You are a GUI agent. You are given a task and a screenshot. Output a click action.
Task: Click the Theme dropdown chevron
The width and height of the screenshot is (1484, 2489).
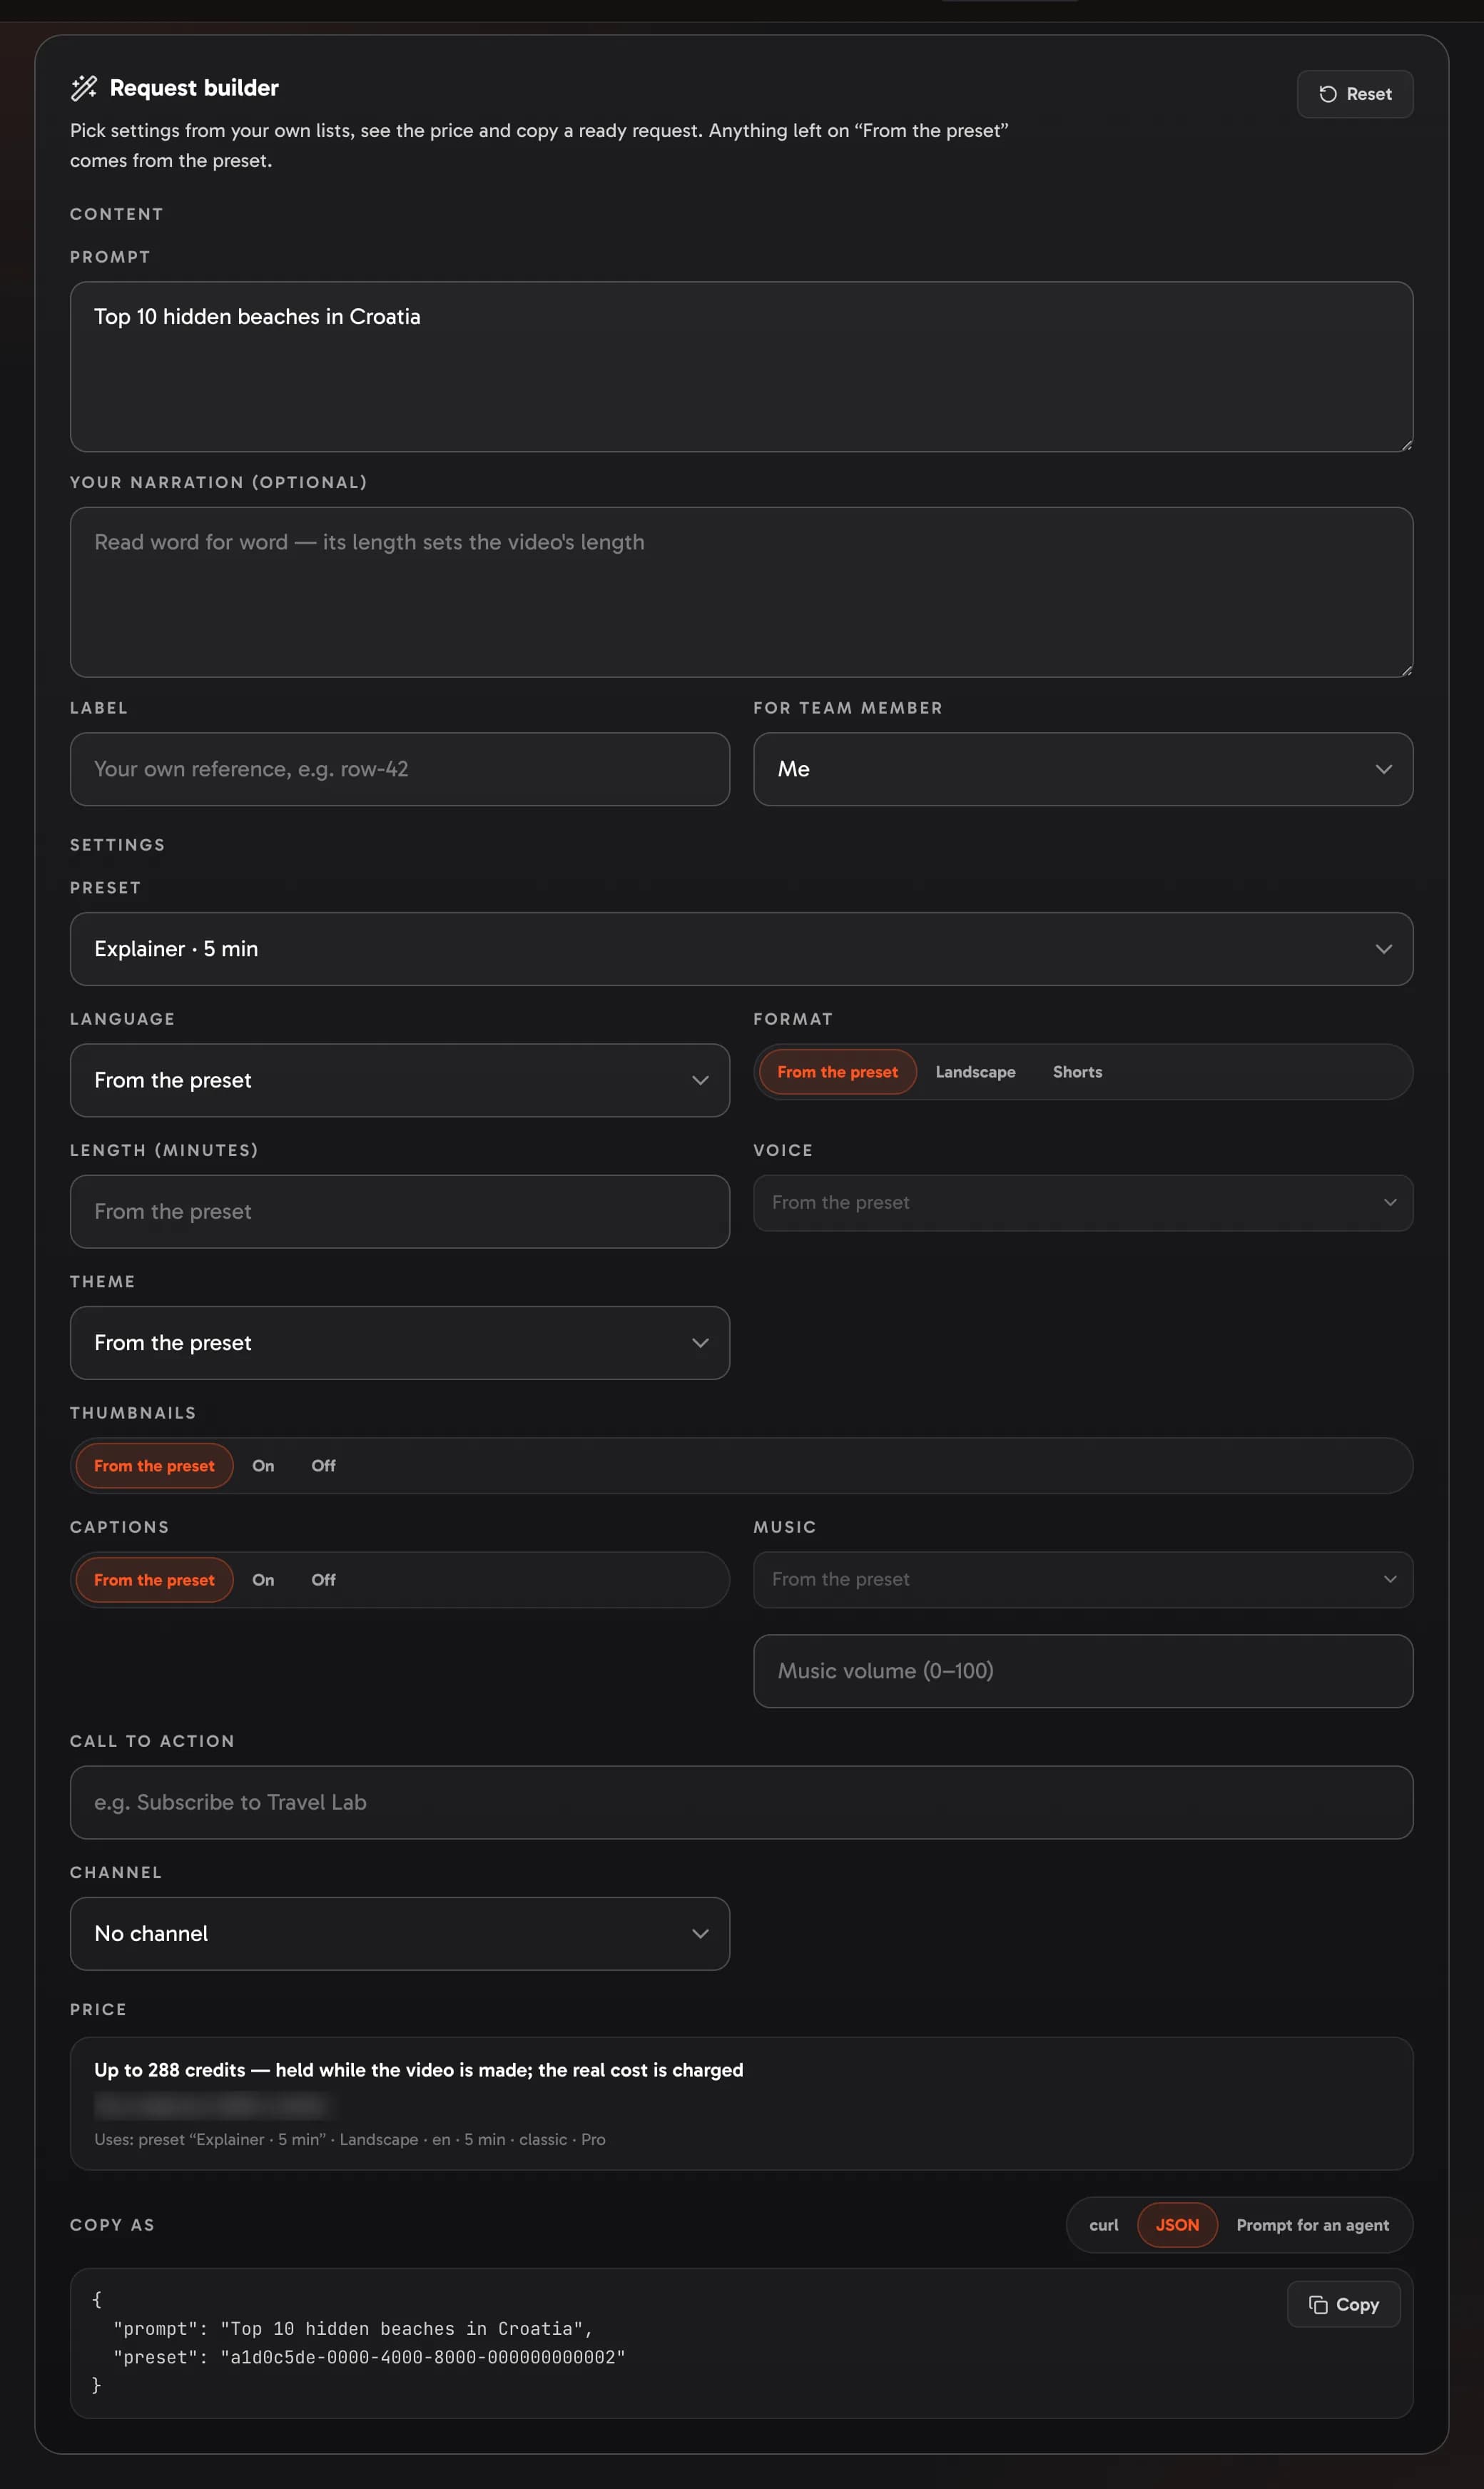click(x=700, y=1343)
